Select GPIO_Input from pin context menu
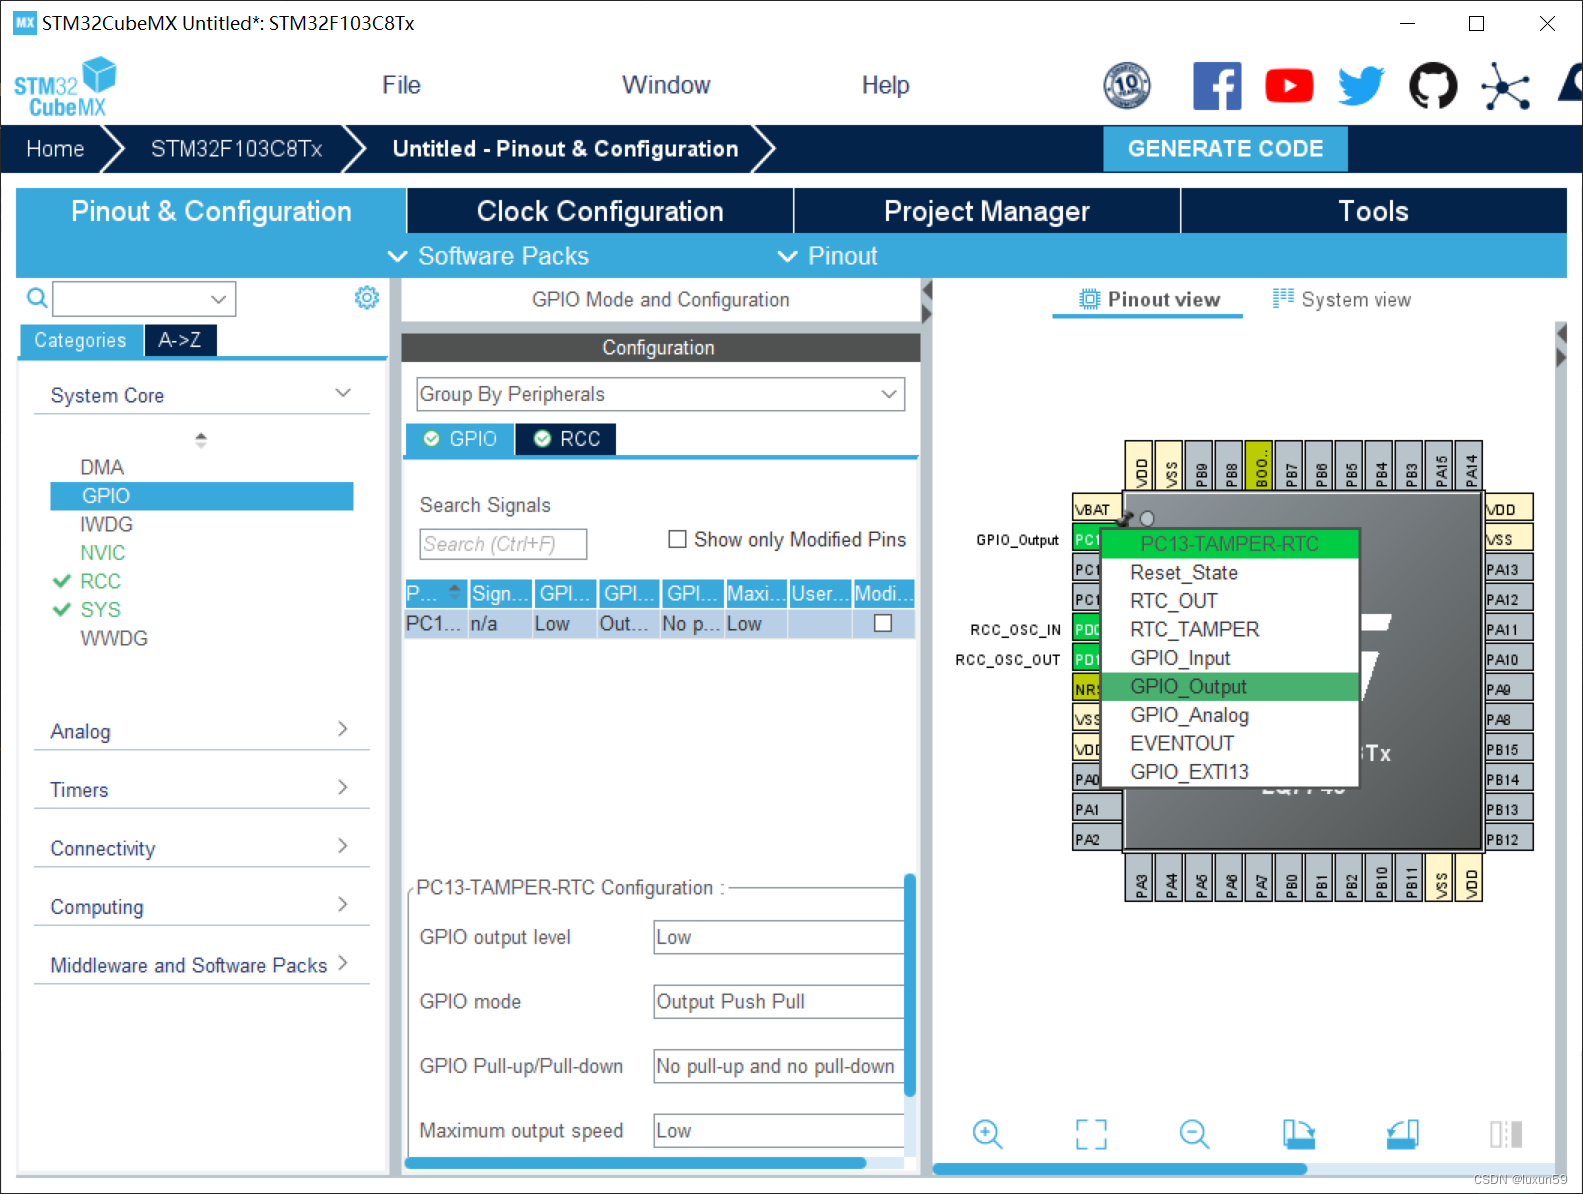 click(1229, 658)
